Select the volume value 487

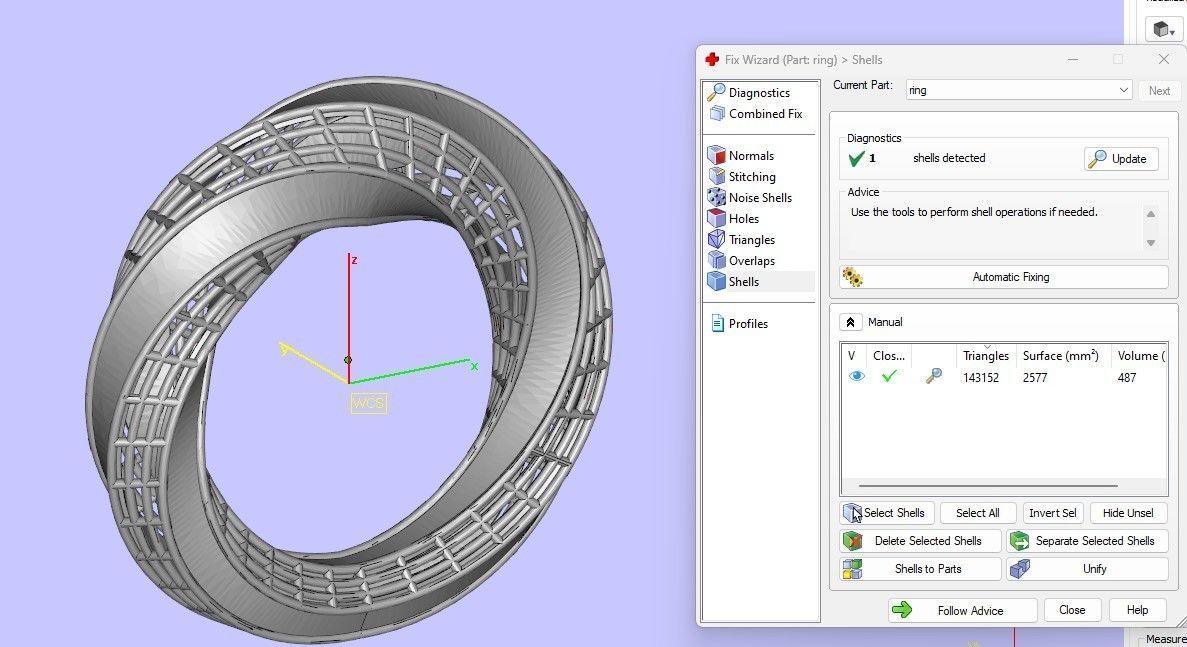click(1126, 378)
